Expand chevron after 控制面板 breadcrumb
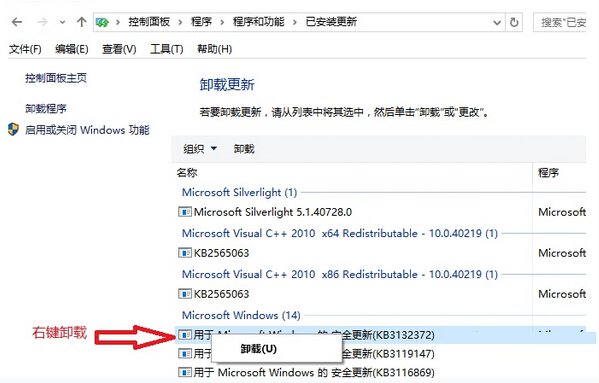 point(180,23)
